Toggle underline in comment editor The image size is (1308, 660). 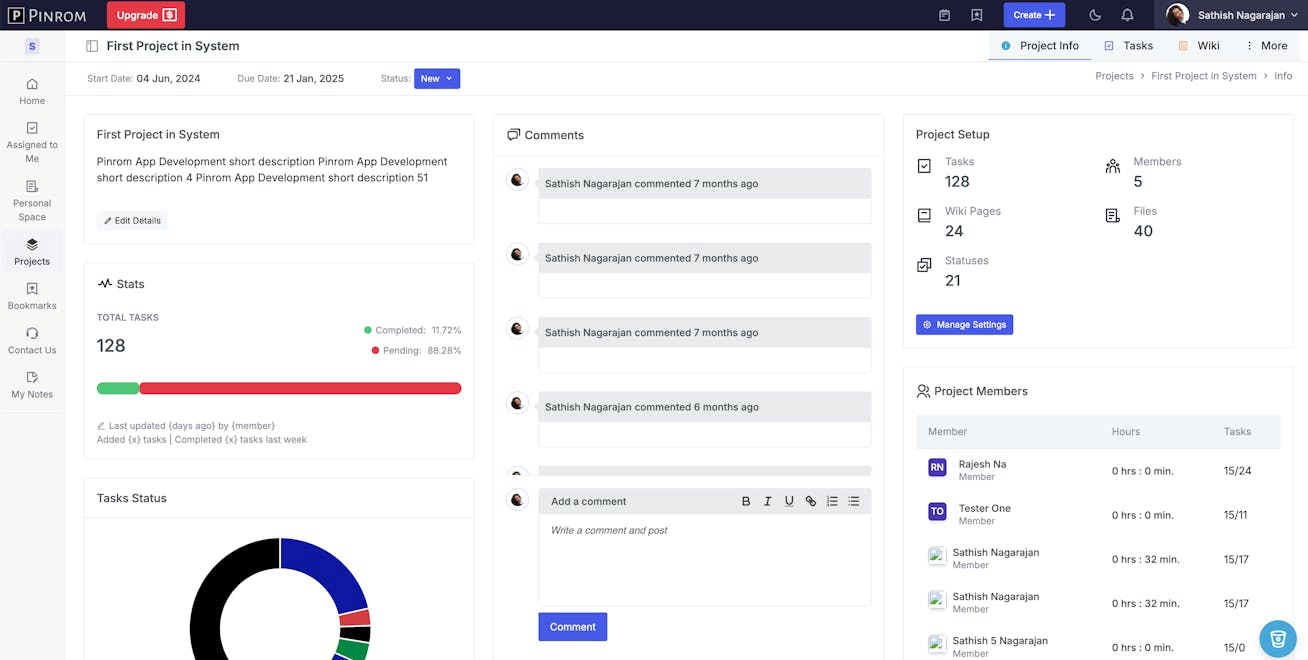(789, 501)
